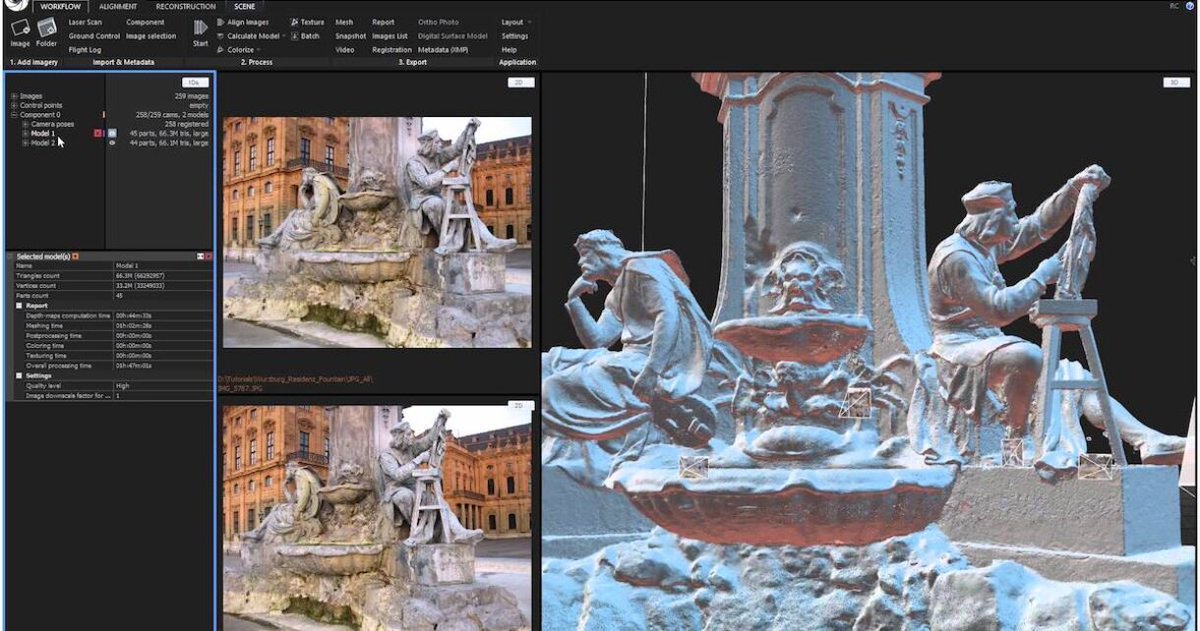This screenshot has height=631, width=1200.
Task: Click the 1Ds view label button
Action: click(194, 82)
